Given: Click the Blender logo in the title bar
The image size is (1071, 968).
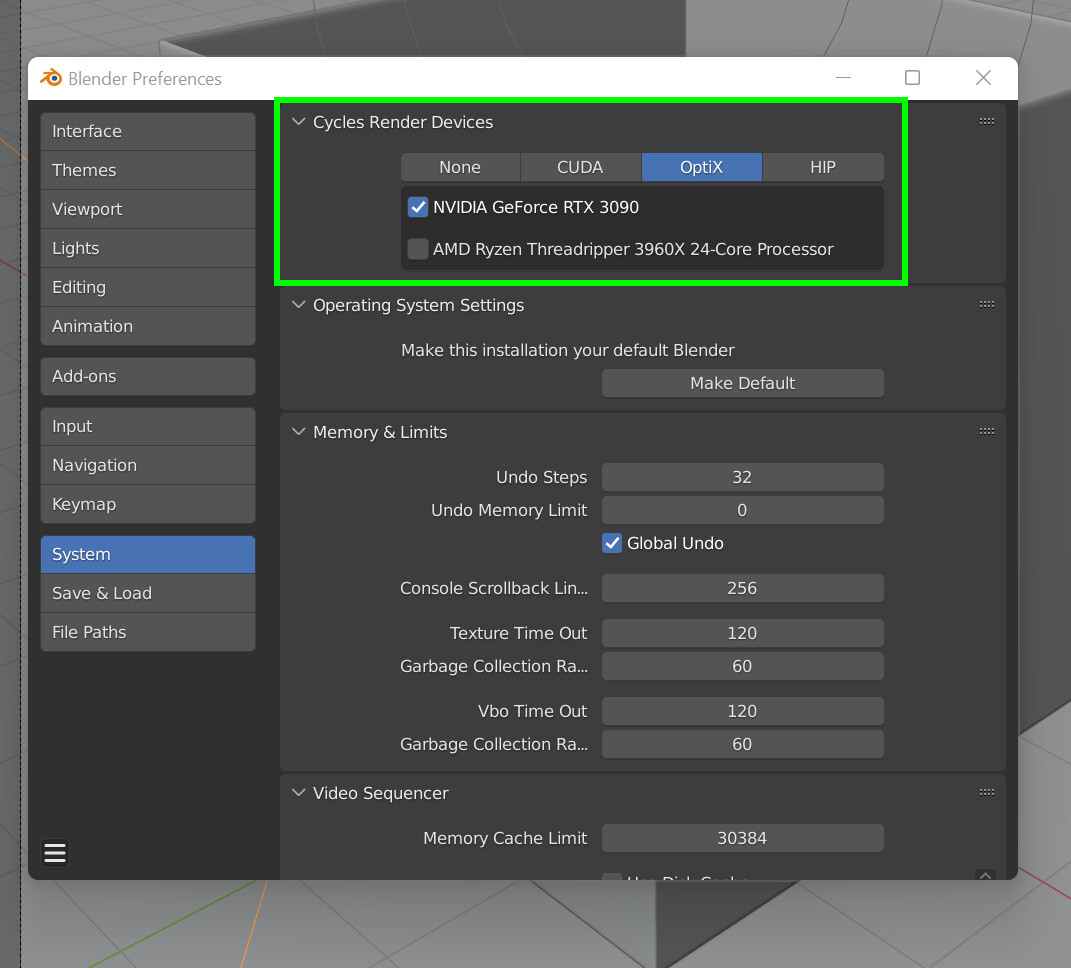Looking at the screenshot, I should (x=50, y=77).
